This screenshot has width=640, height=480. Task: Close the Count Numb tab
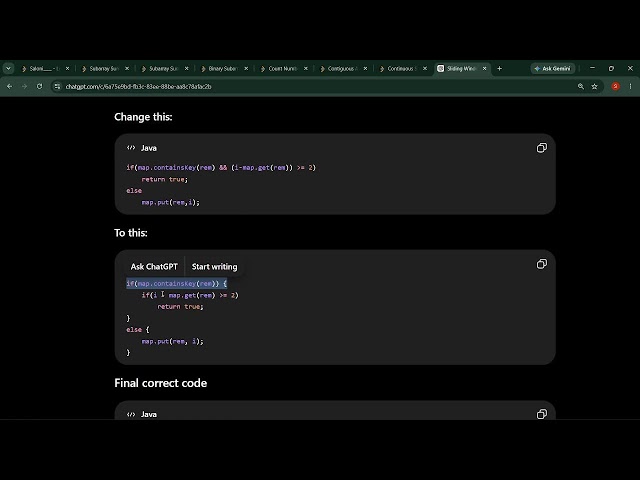pos(306,69)
